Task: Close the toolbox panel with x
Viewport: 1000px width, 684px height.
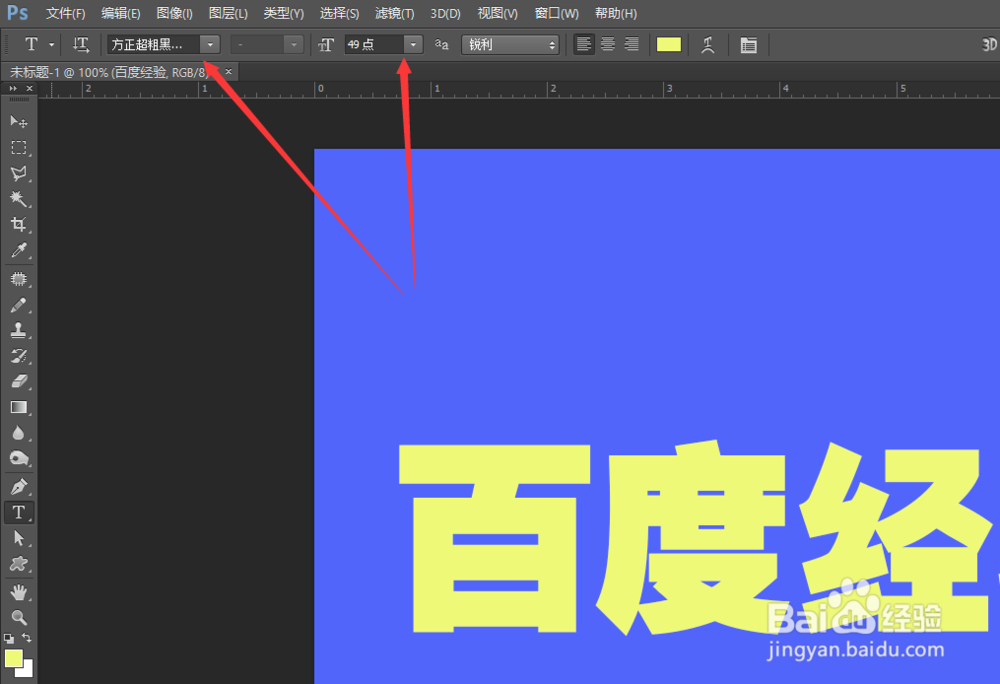Action: point(29,89)
